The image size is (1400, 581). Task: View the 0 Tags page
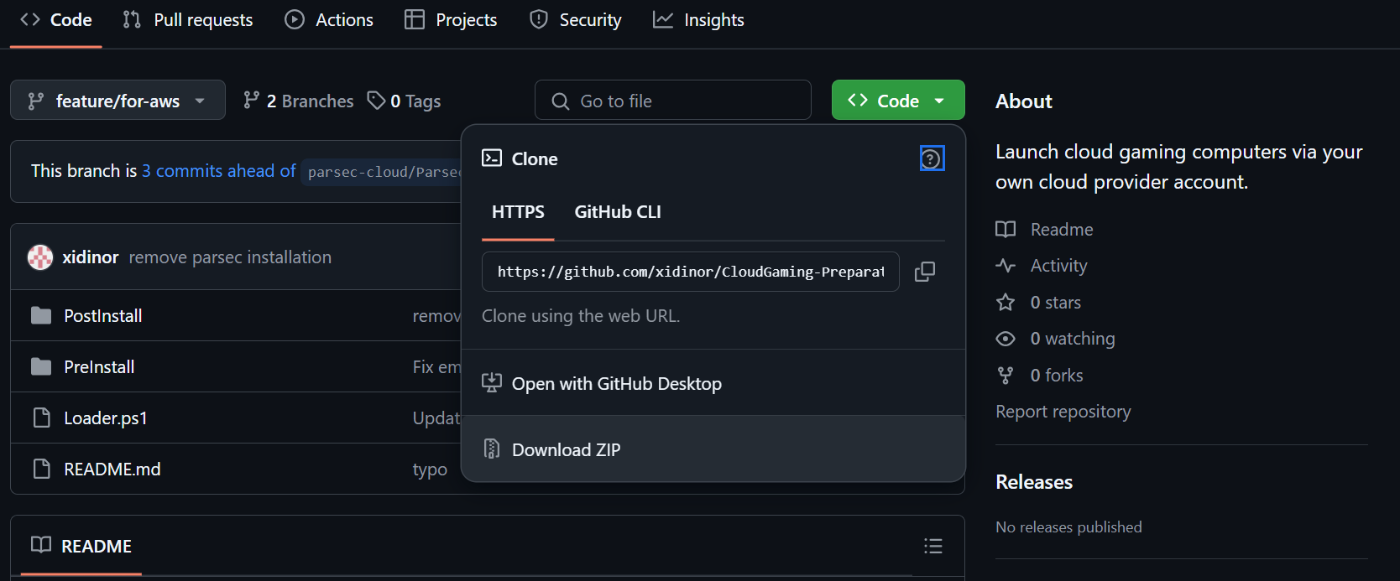tap(404, 101)
